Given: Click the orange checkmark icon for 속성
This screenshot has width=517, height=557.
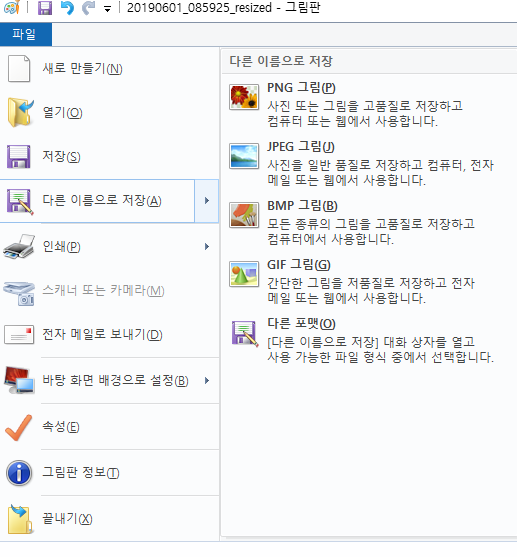Looking at the screenshot, I should tap(18, 427).
